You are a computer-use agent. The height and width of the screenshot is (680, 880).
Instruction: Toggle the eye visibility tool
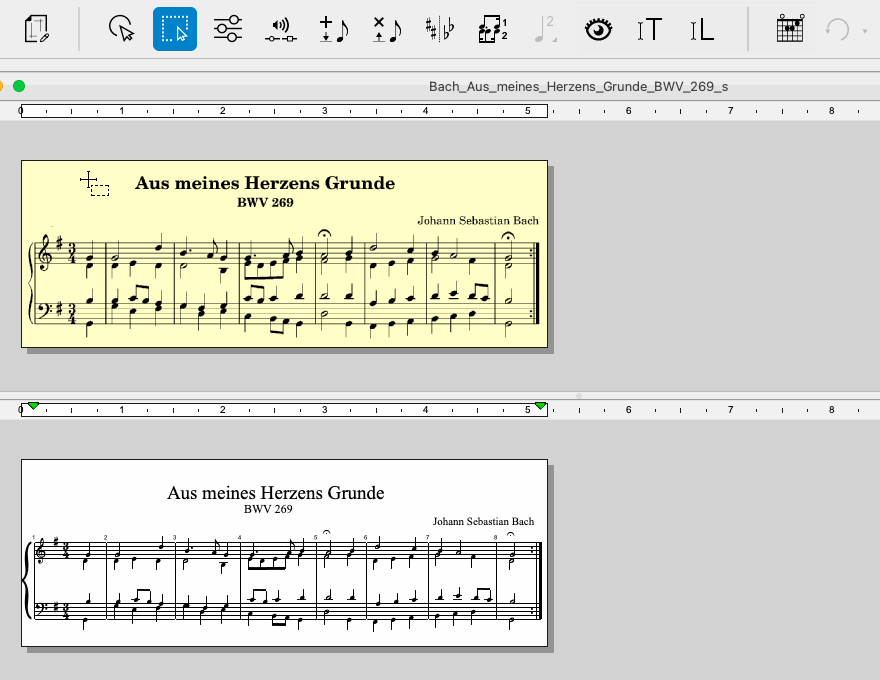point(598,29)
